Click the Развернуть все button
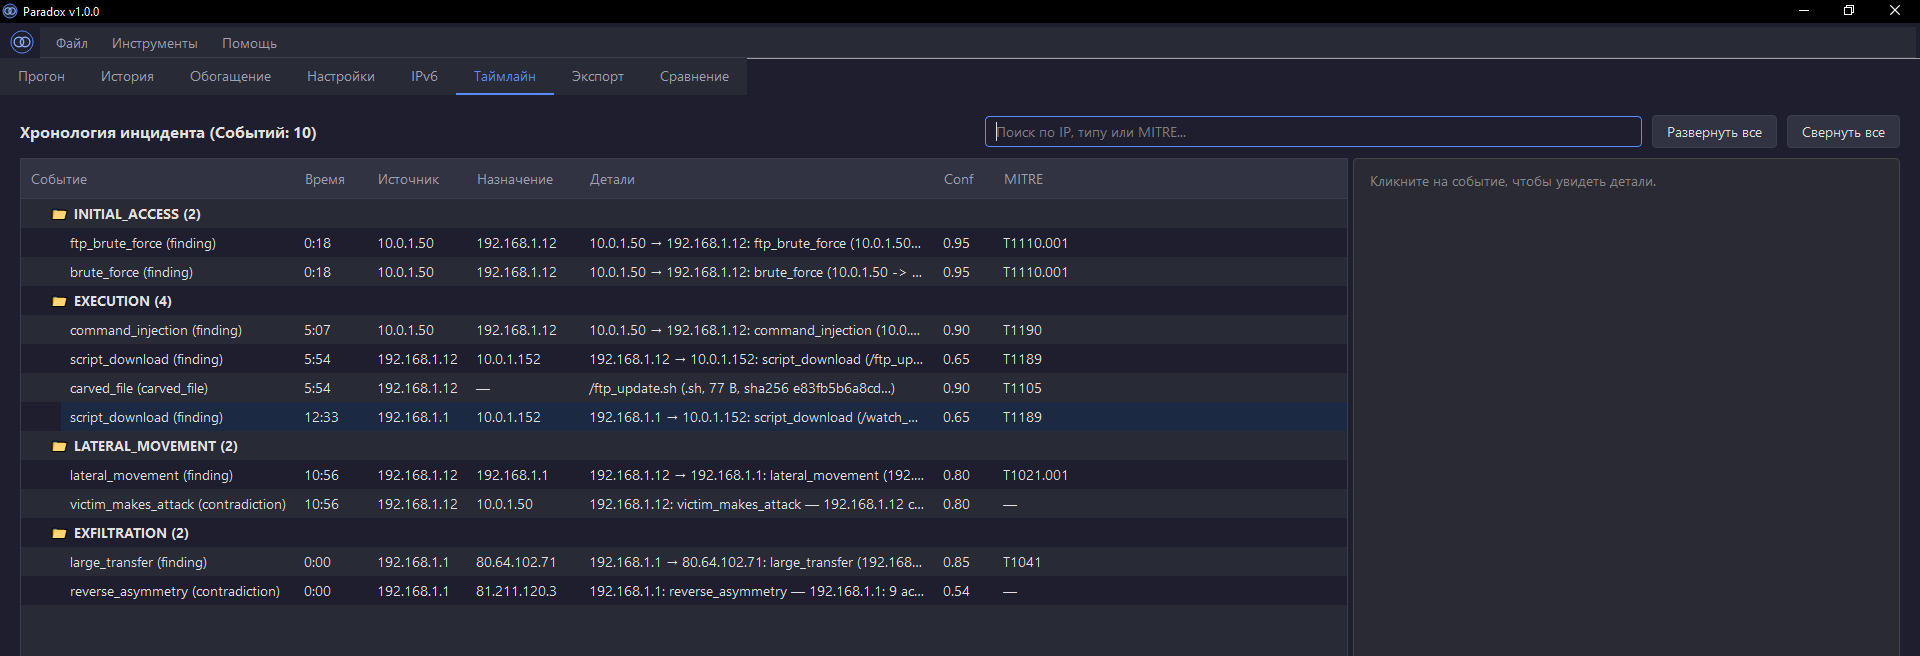 (1714, 132)
